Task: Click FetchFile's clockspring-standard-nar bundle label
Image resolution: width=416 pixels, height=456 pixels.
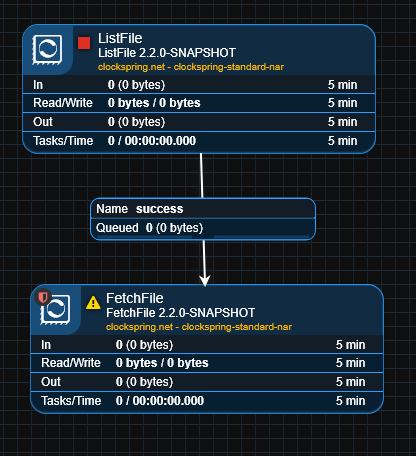Action: coord(199,327)
